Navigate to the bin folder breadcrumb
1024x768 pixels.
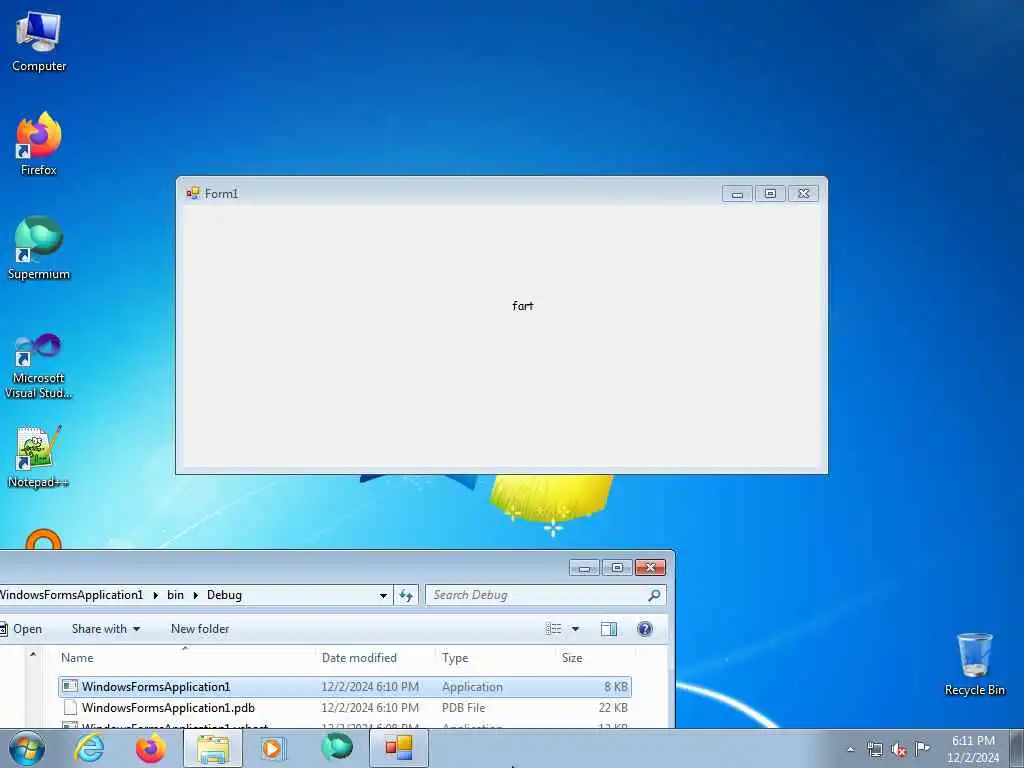pos(175,595)
